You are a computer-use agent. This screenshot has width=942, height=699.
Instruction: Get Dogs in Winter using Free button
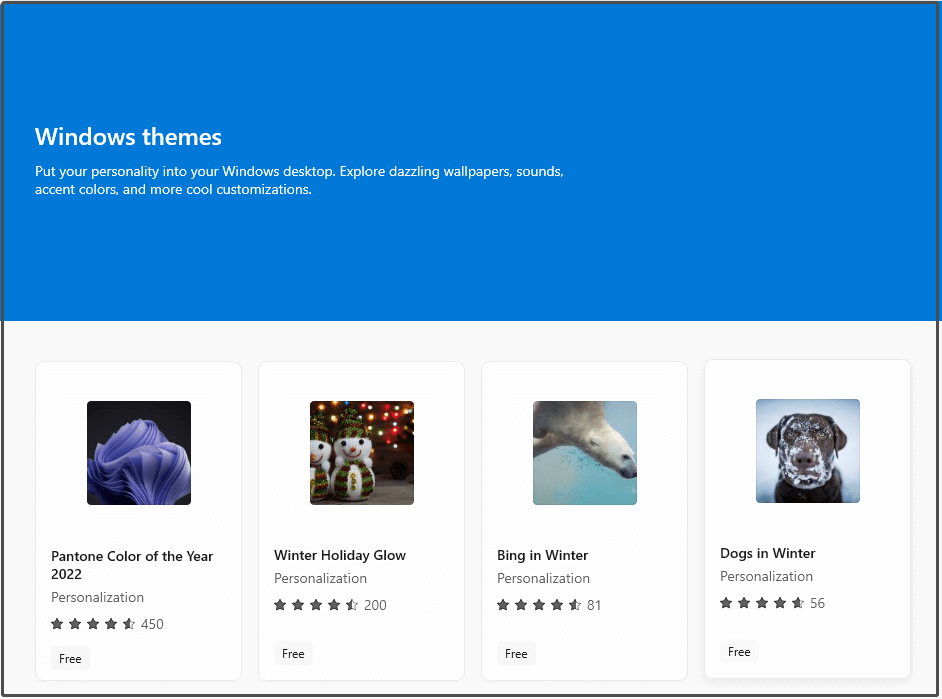(x=739, y=652)
